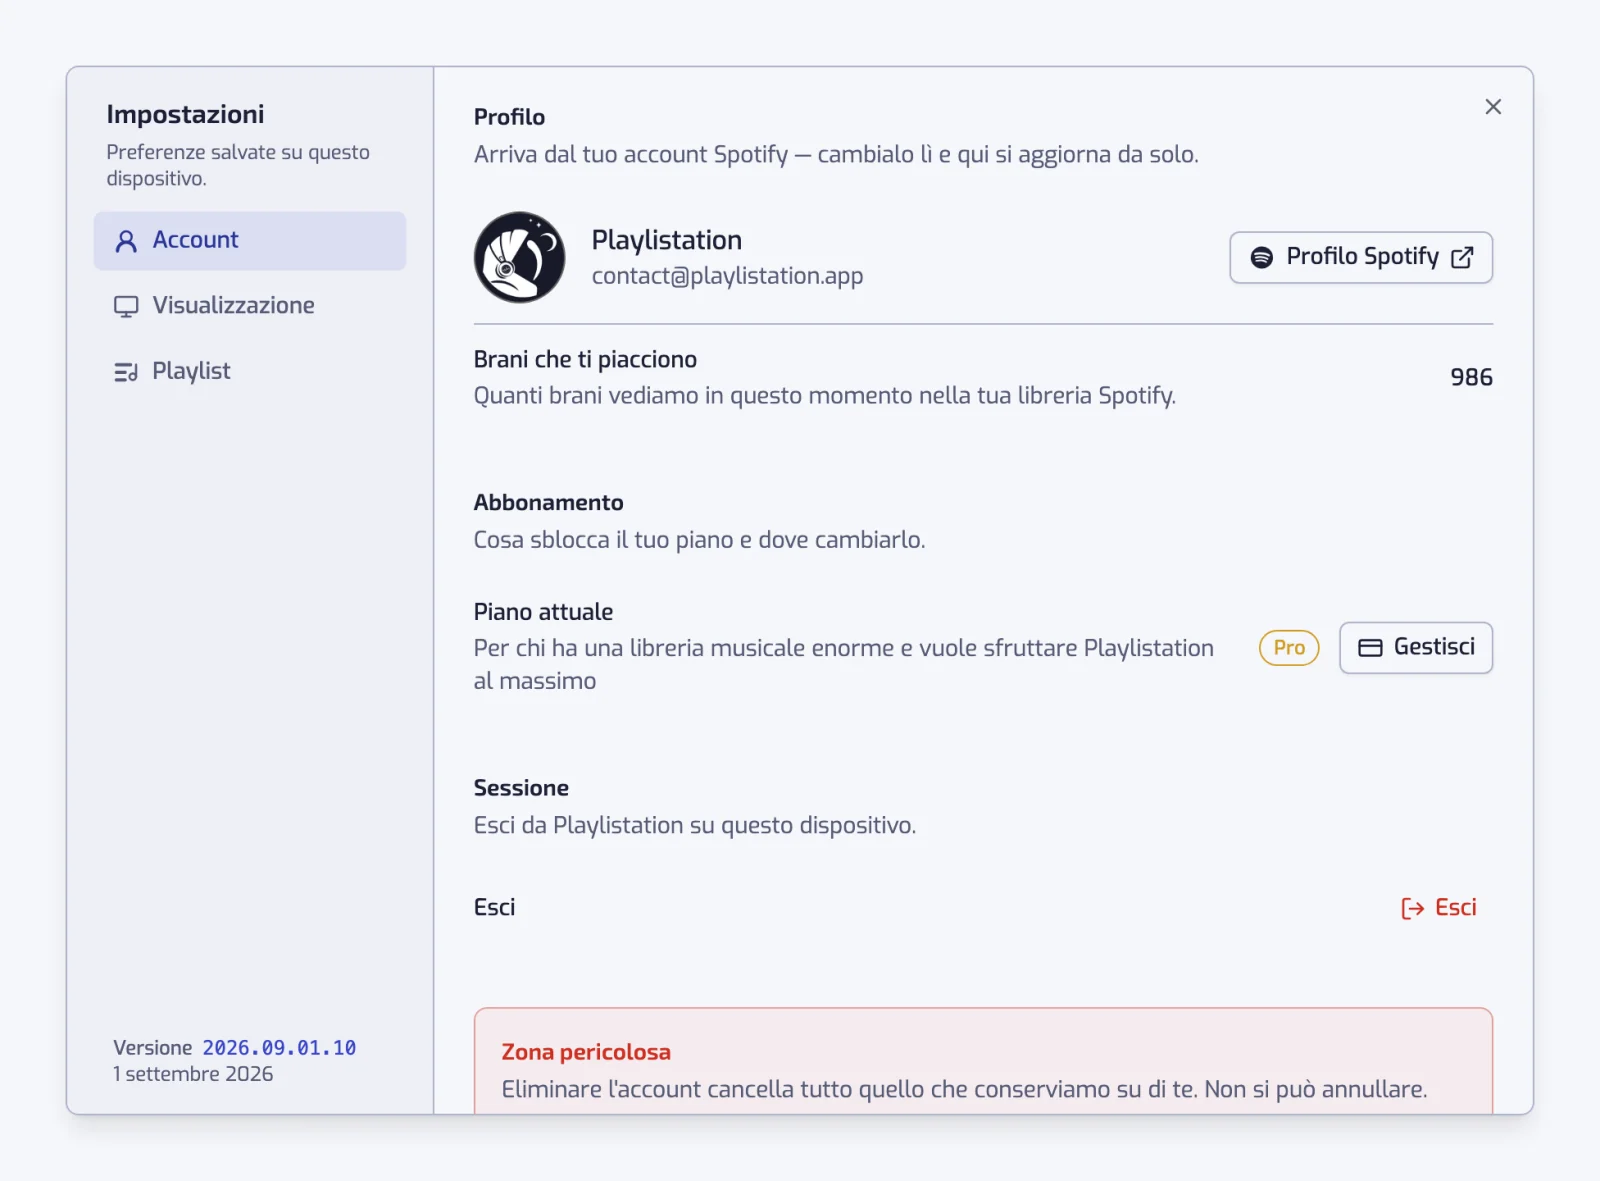The image size is (1600, 1181).
Task: Click the liked songs count 986
Action: 1471,378
